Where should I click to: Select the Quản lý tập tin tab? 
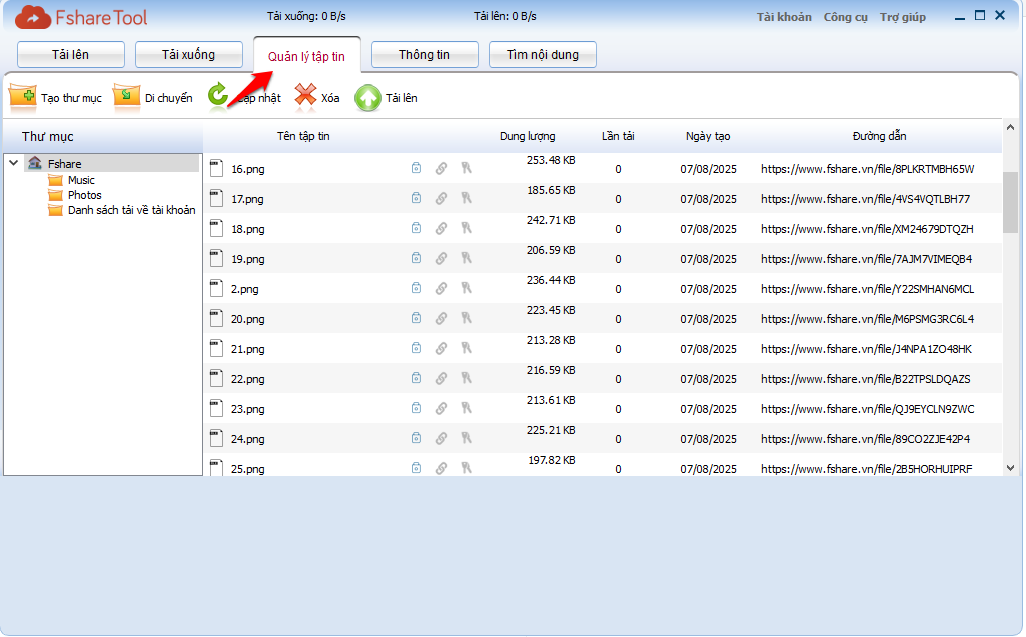coord(306,56)
